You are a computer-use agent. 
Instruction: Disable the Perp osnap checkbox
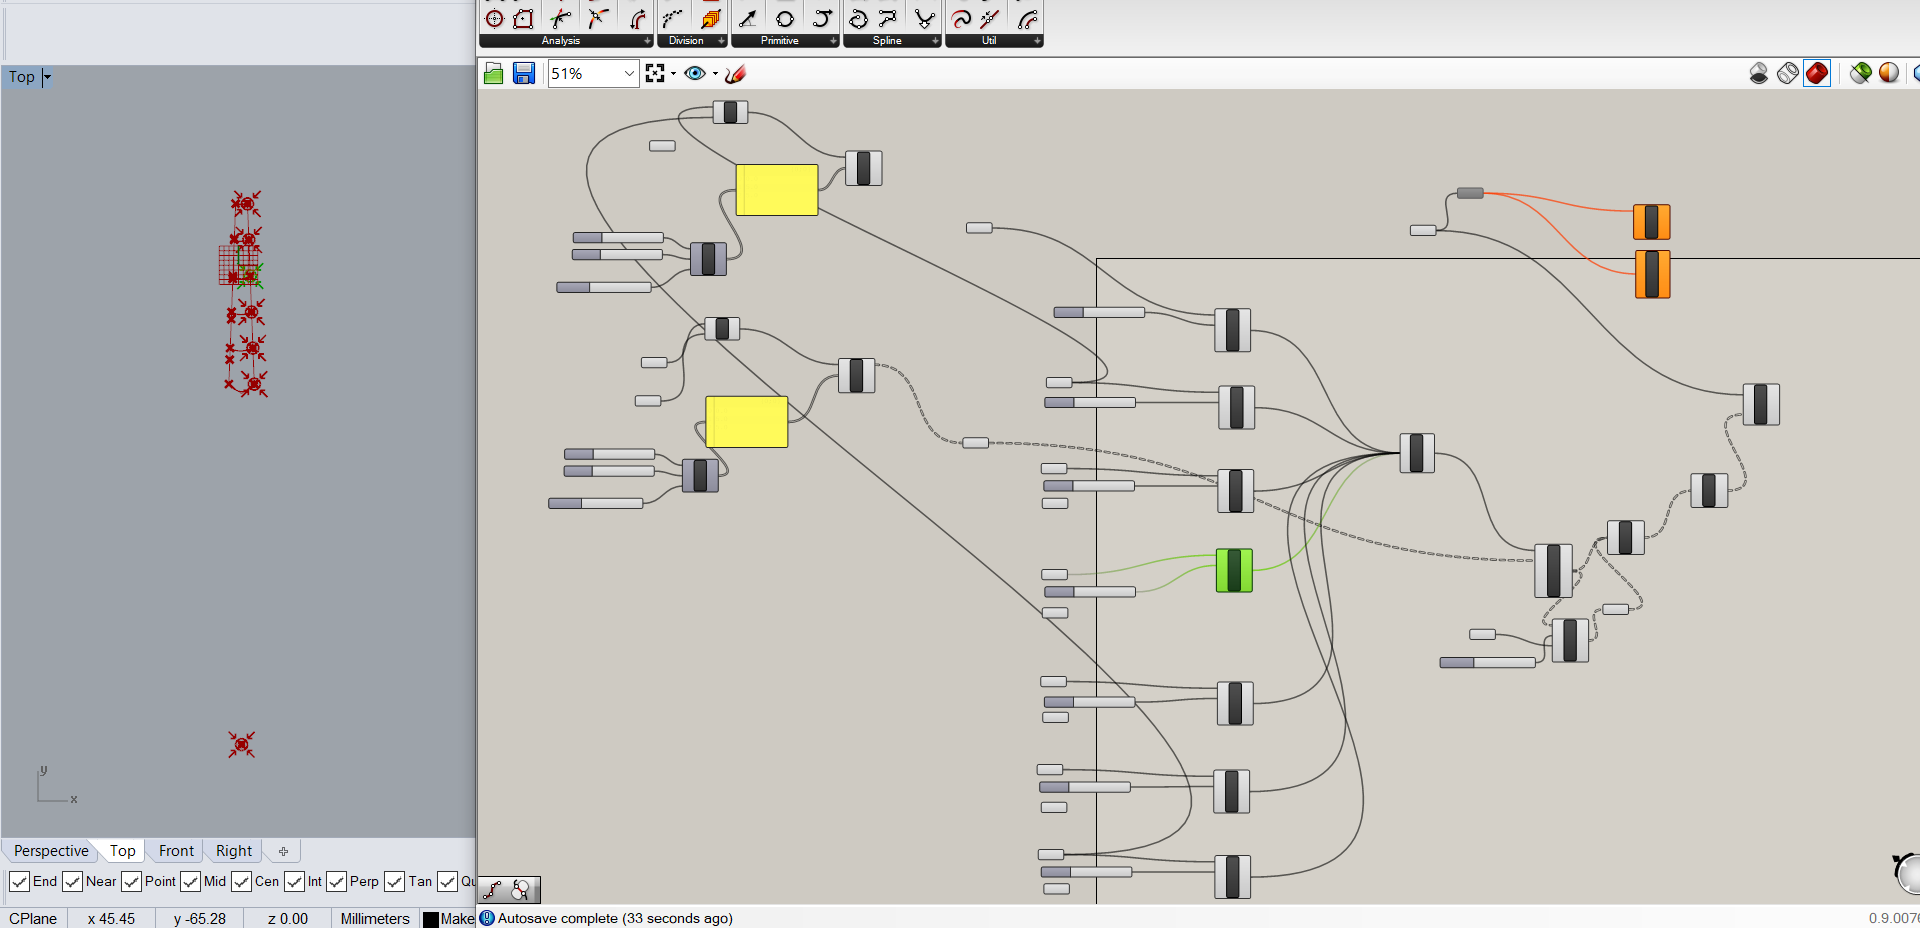tap(336, 881)
